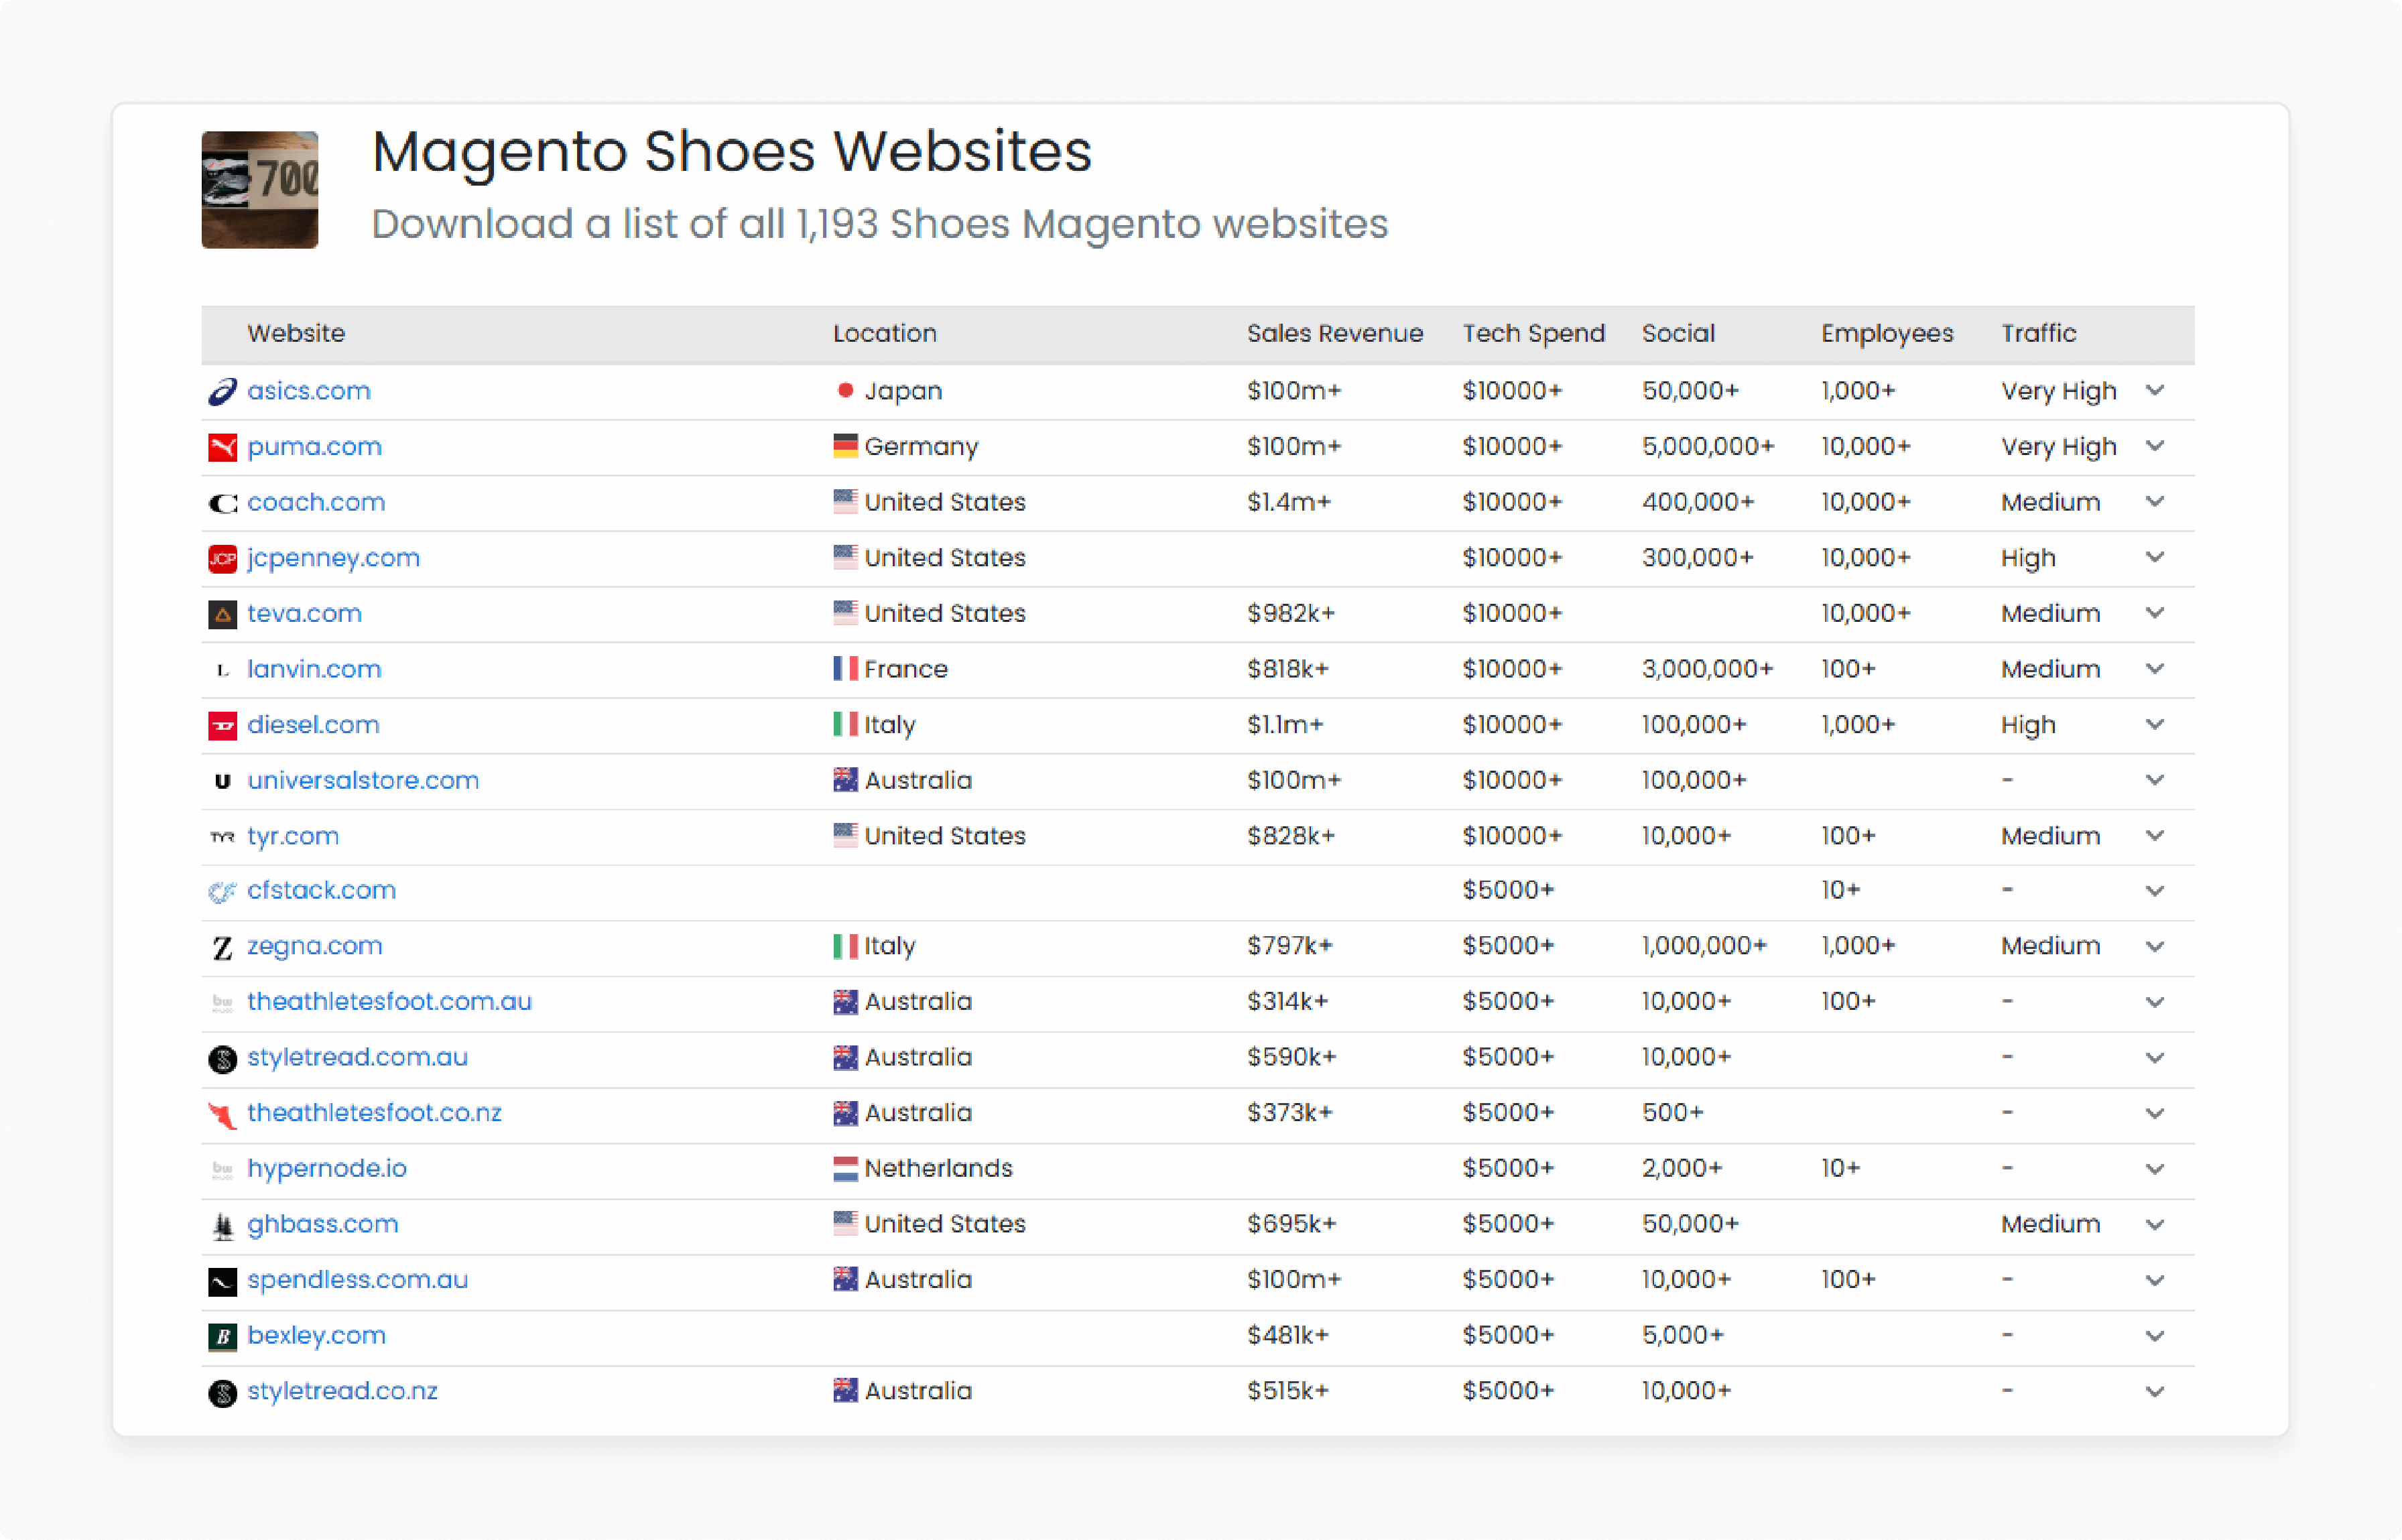Expand the bexley.com row chevron
The width and height of the screenshot is (2402, 1540).
tap(2155, 1336)
